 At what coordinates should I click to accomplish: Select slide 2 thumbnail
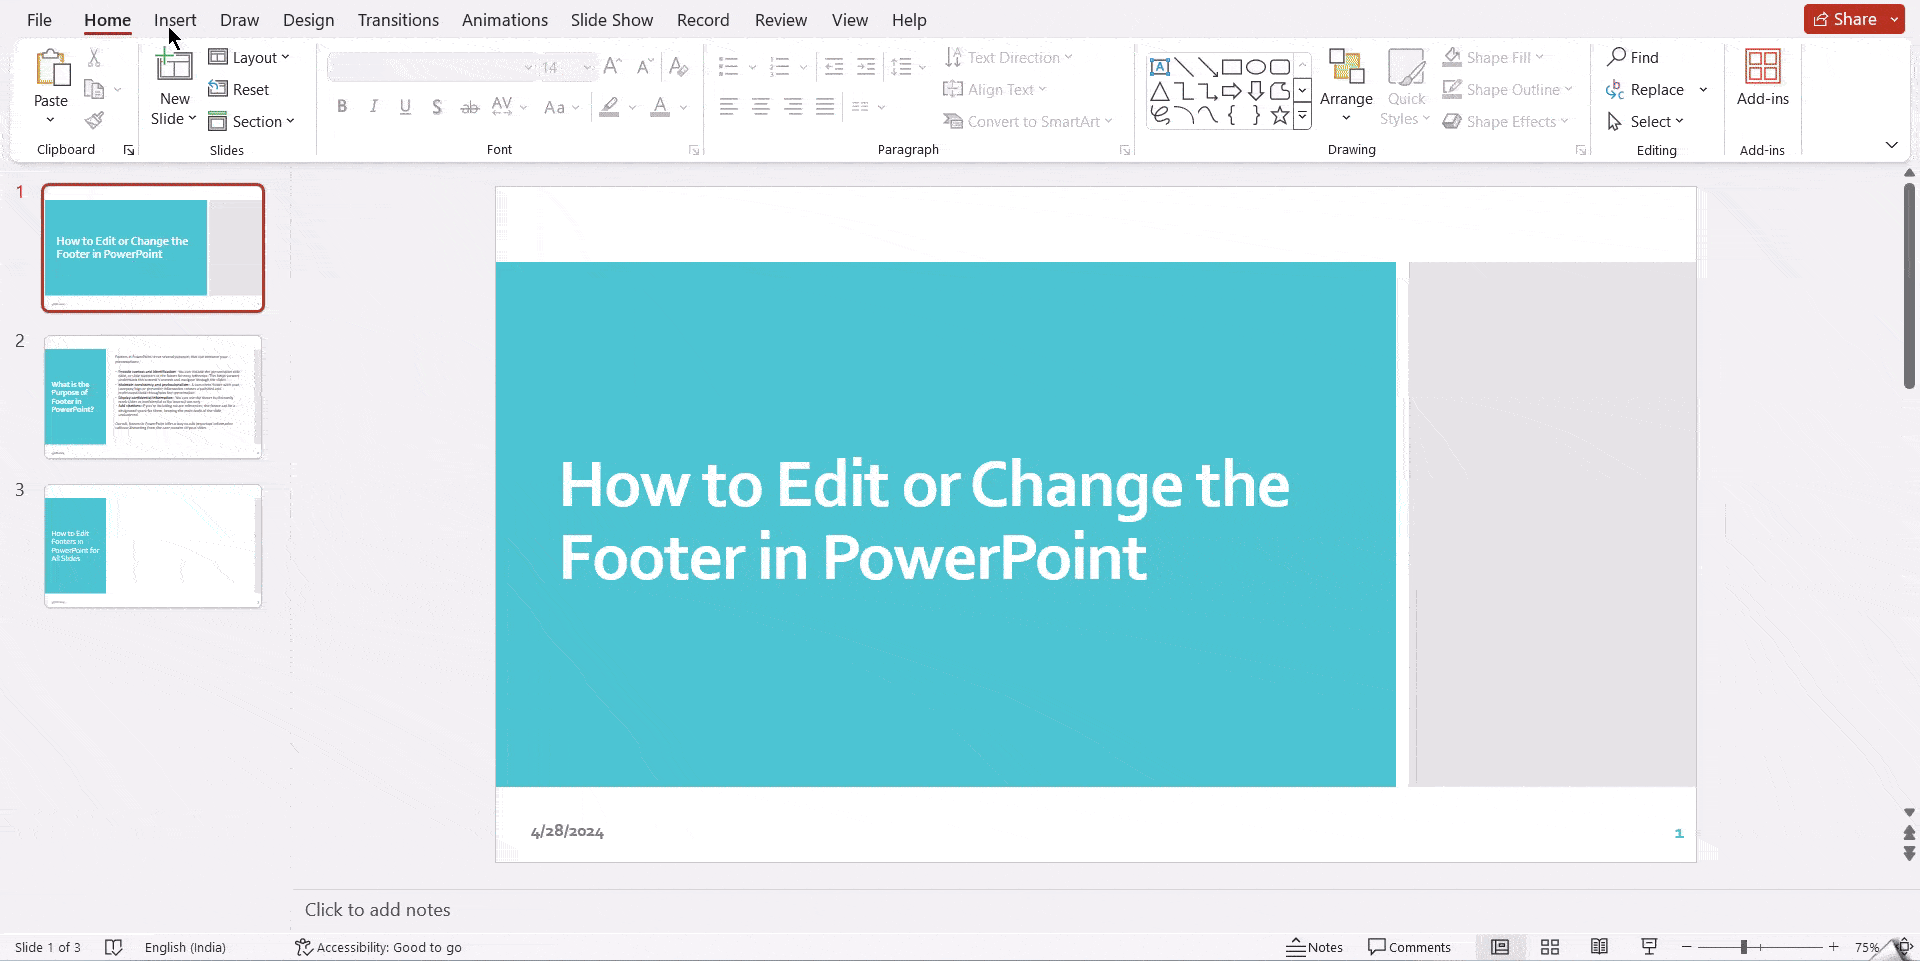(x=153, y=397)
